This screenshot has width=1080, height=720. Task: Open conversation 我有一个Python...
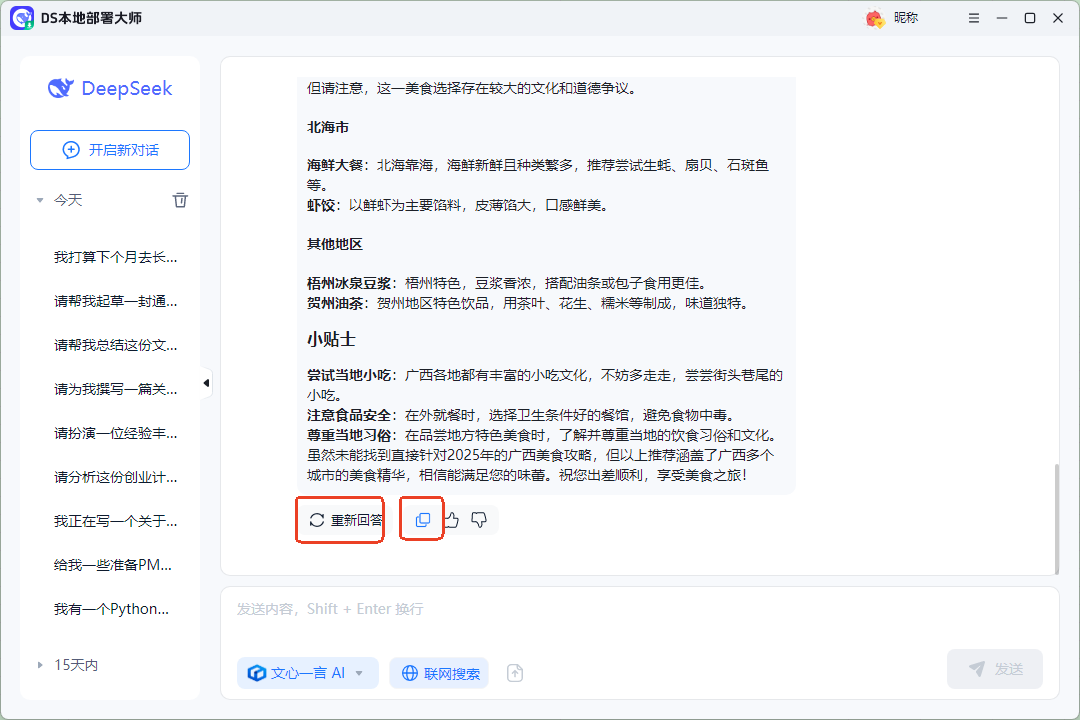[112, 609]
